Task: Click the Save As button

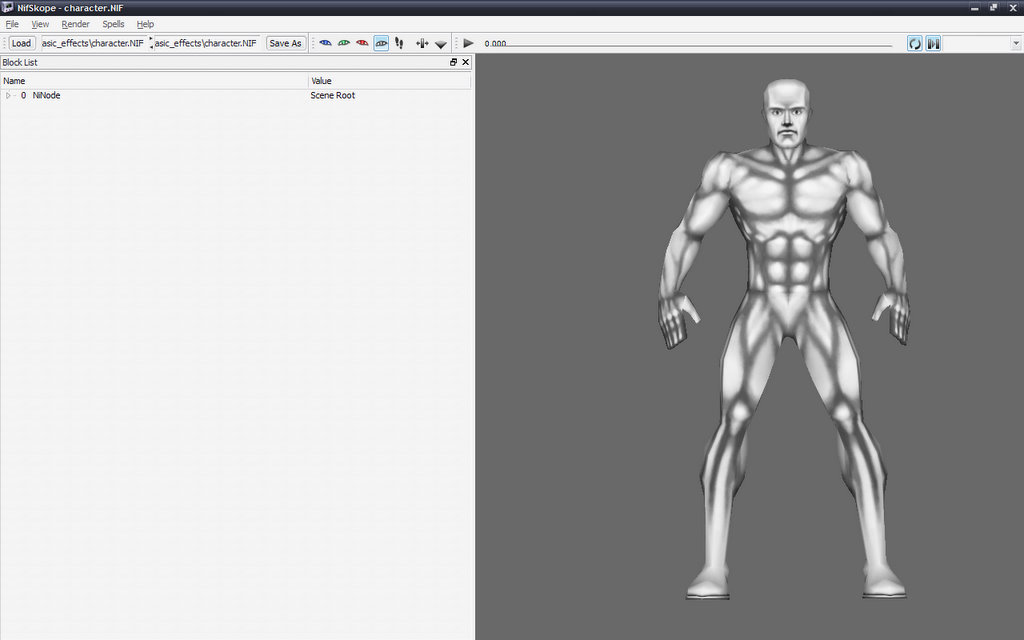Action: coord(285,43)
